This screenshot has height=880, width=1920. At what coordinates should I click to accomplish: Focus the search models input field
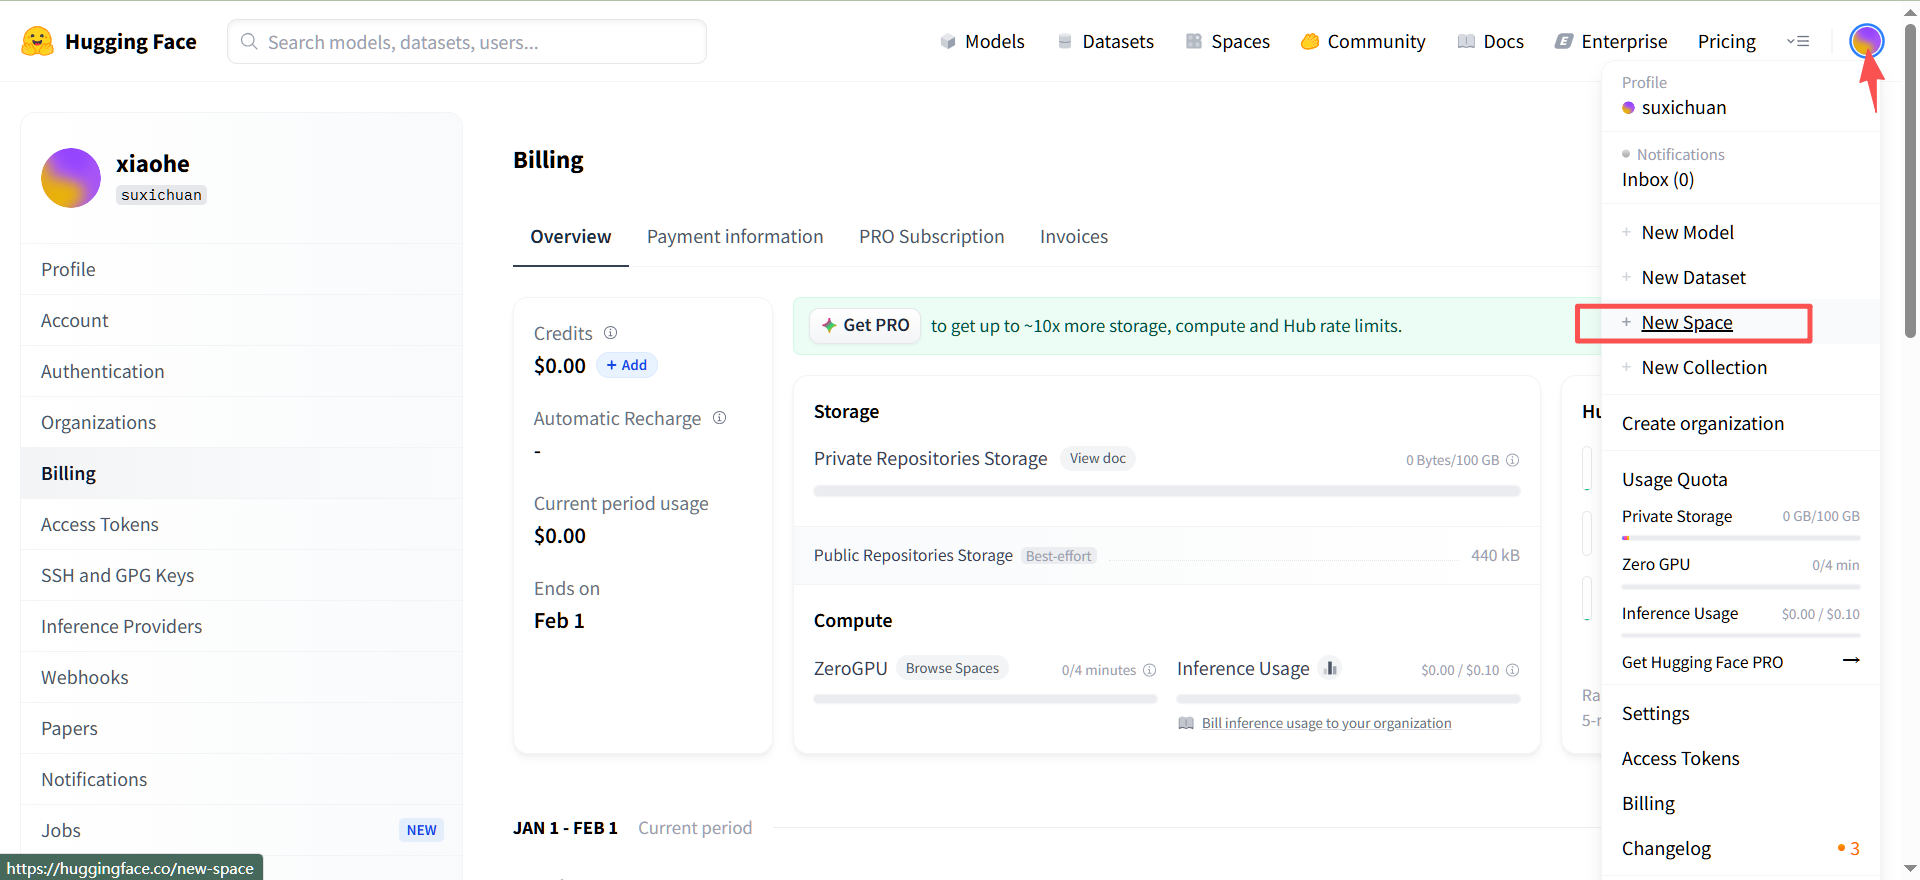[x=480, y=42]
